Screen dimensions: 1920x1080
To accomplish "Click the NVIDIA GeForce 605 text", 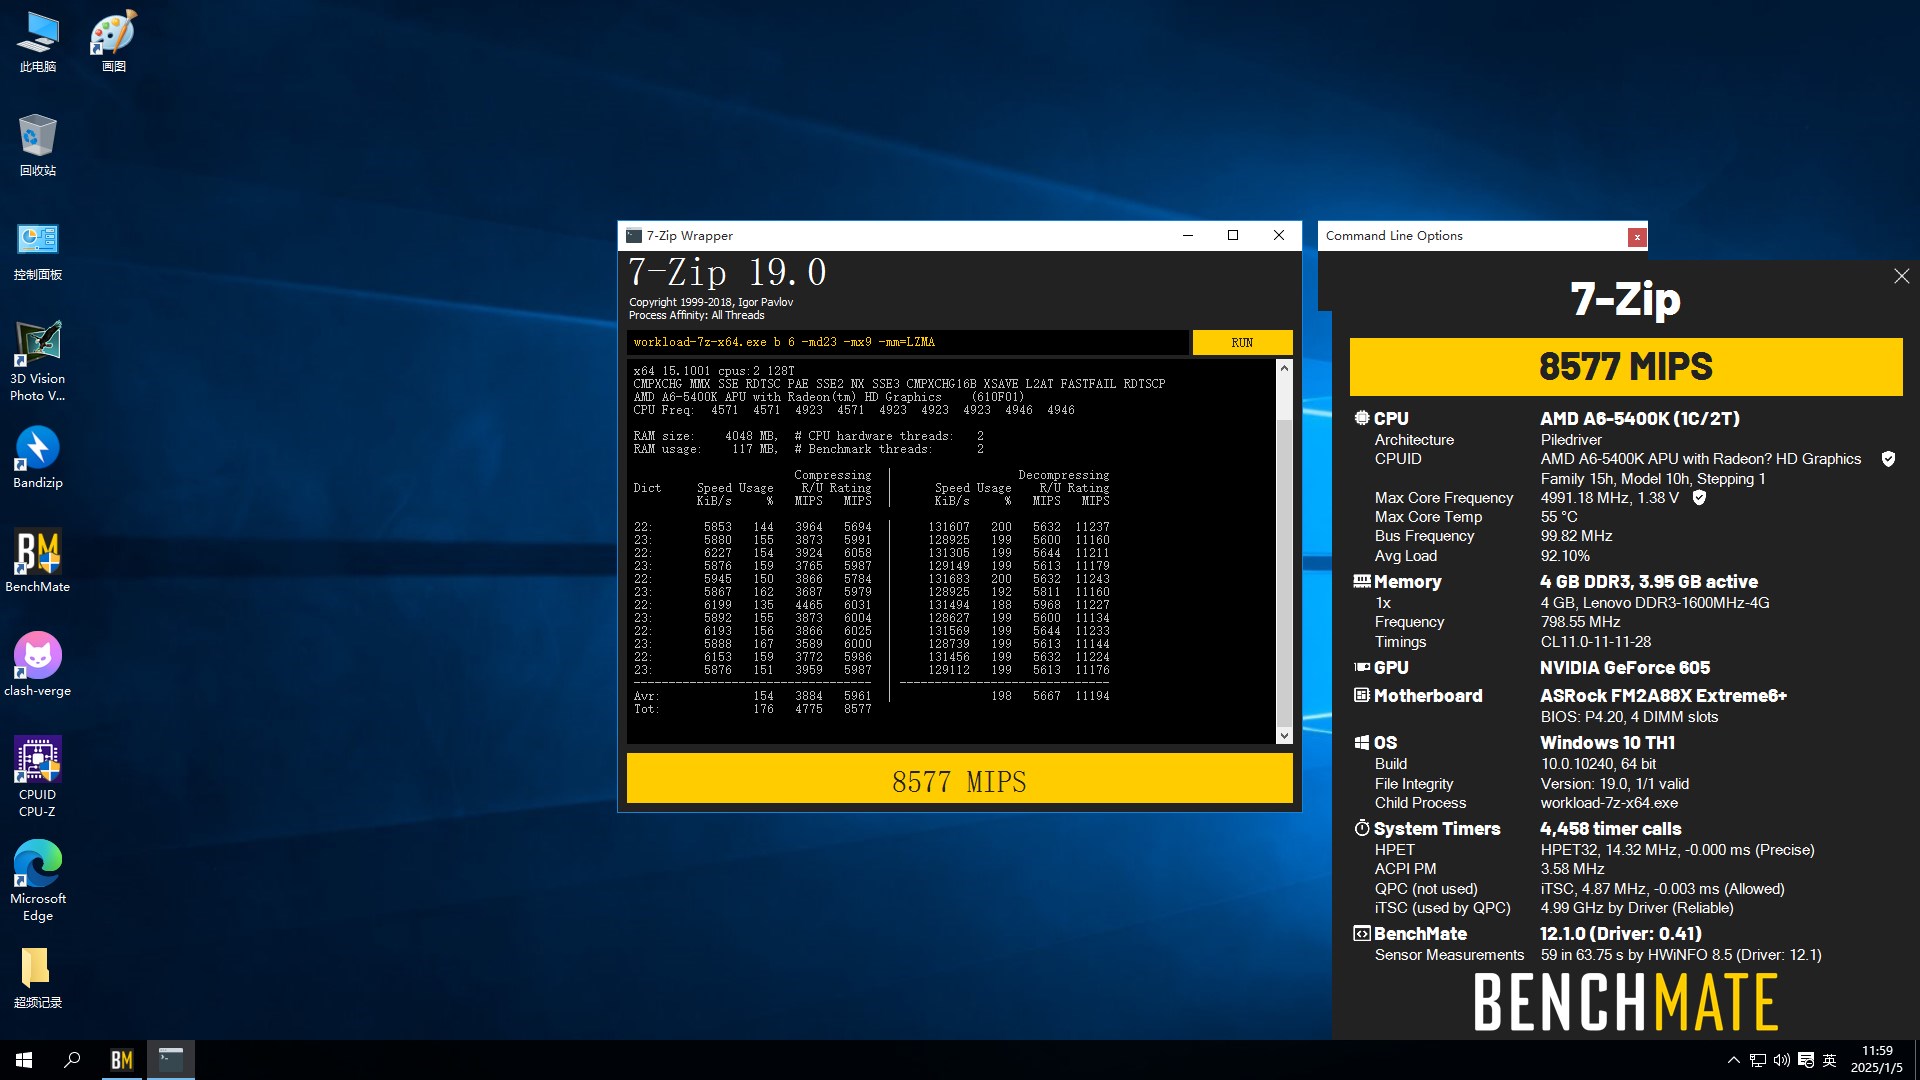I will tap(1625, 668).
